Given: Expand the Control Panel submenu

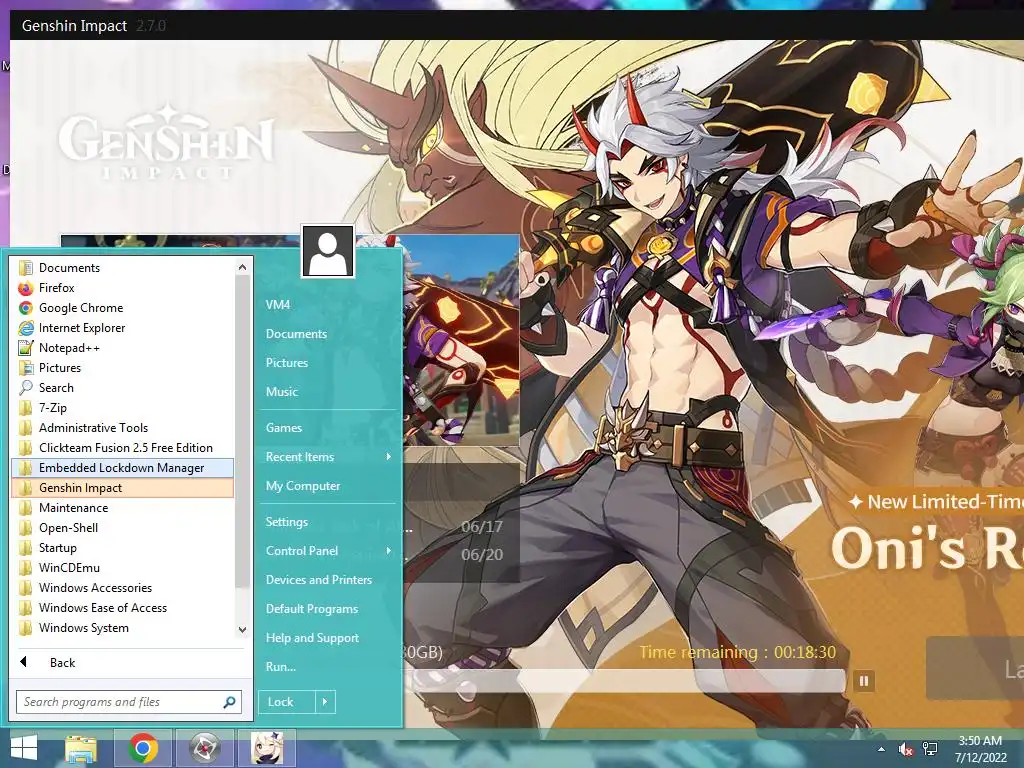Looking at the screenshot, I should [x=389, y=551].
